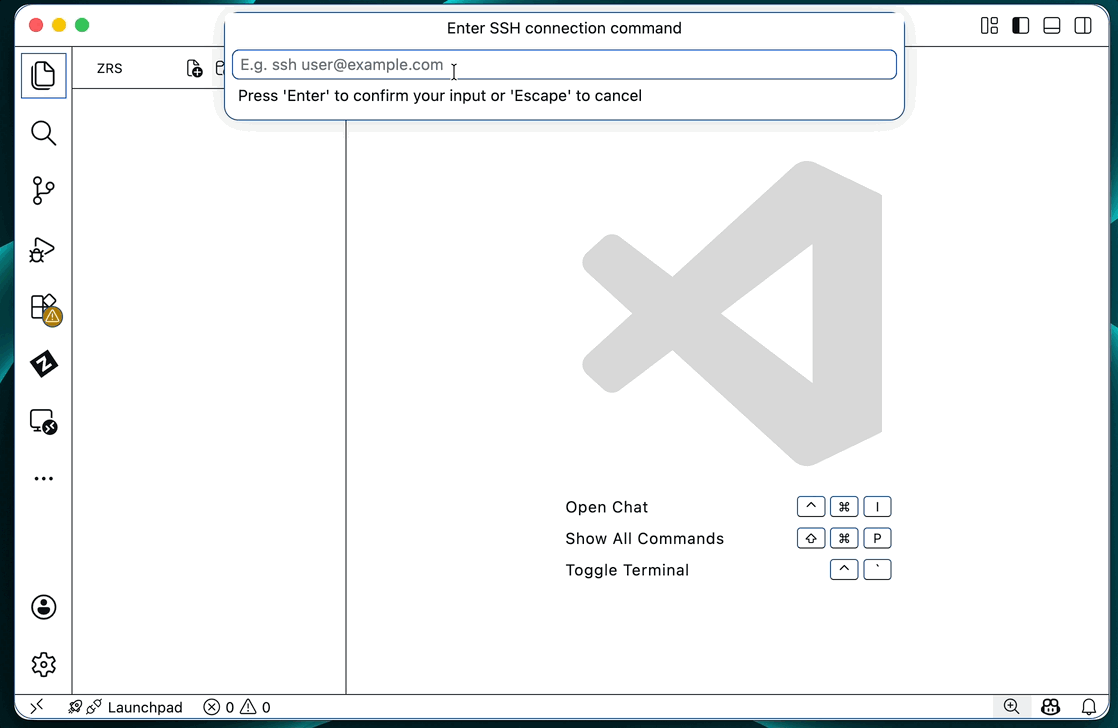Open Launchpad from the status bar
Screen dimensions: 1118x728
125,707
